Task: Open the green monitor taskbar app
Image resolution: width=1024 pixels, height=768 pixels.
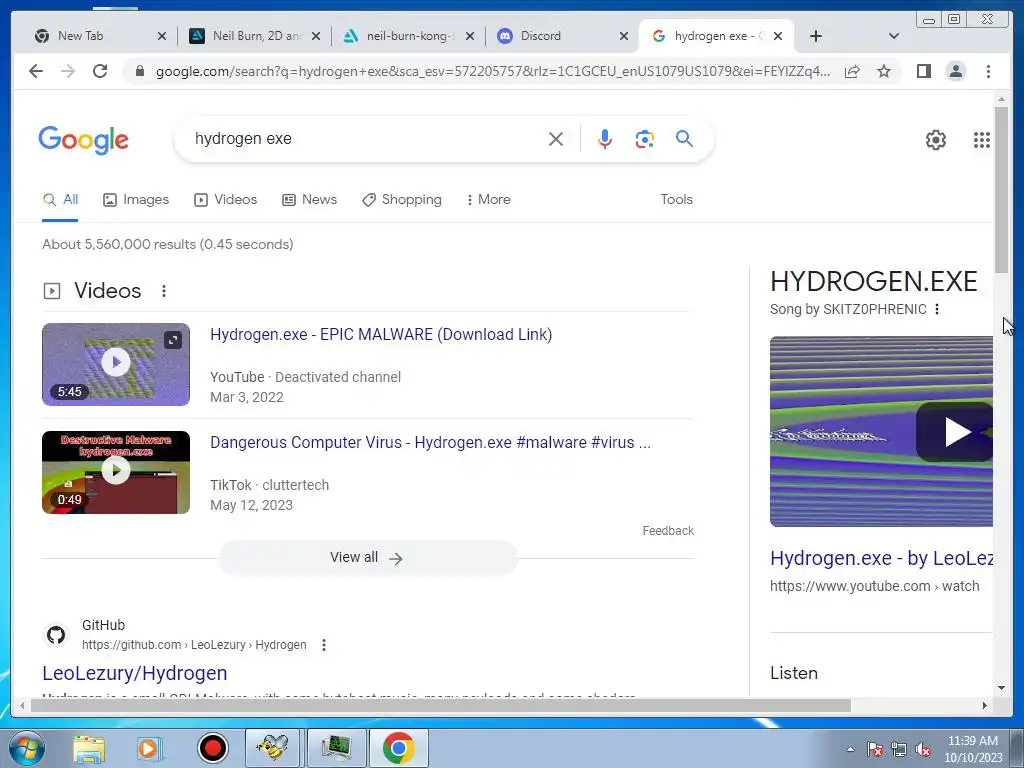Action: [336, 748]
